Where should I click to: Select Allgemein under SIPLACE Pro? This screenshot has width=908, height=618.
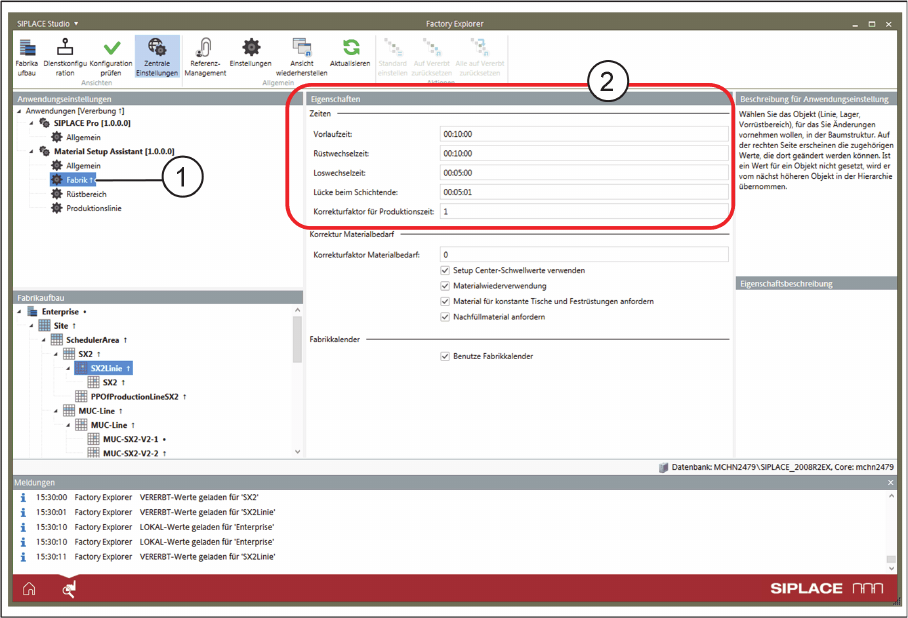click(83, 137)
